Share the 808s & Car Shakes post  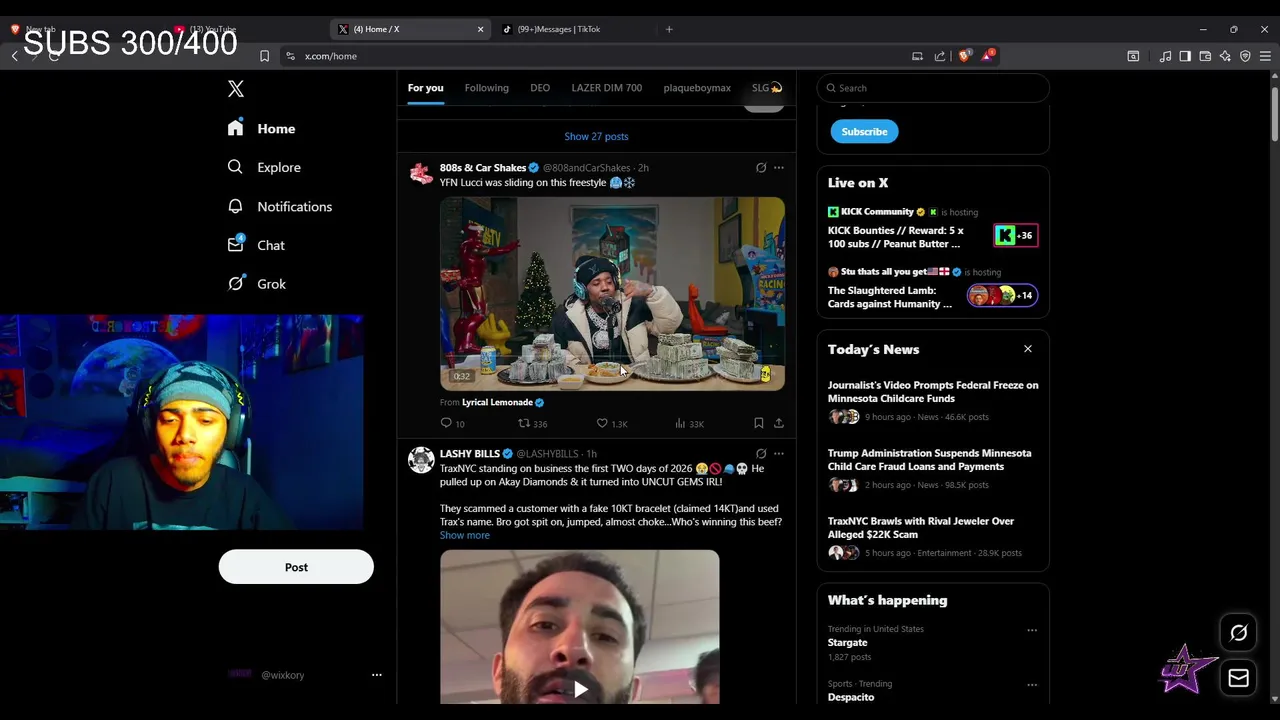tap(779, 423)
